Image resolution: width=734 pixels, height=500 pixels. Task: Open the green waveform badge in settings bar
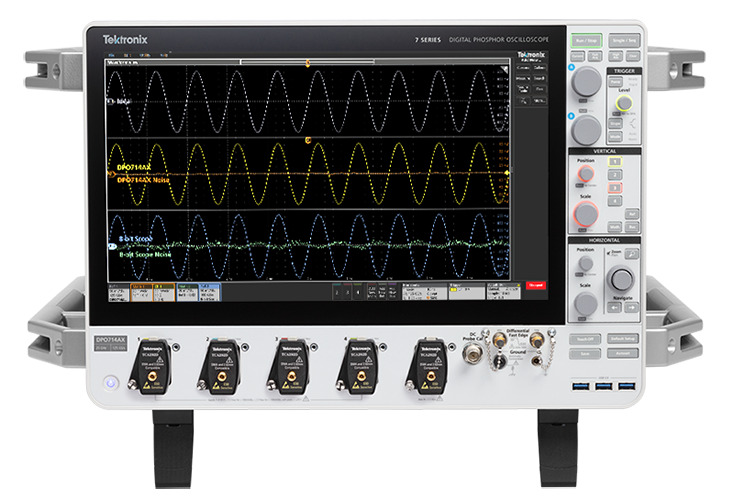click(x=186, y=293)
